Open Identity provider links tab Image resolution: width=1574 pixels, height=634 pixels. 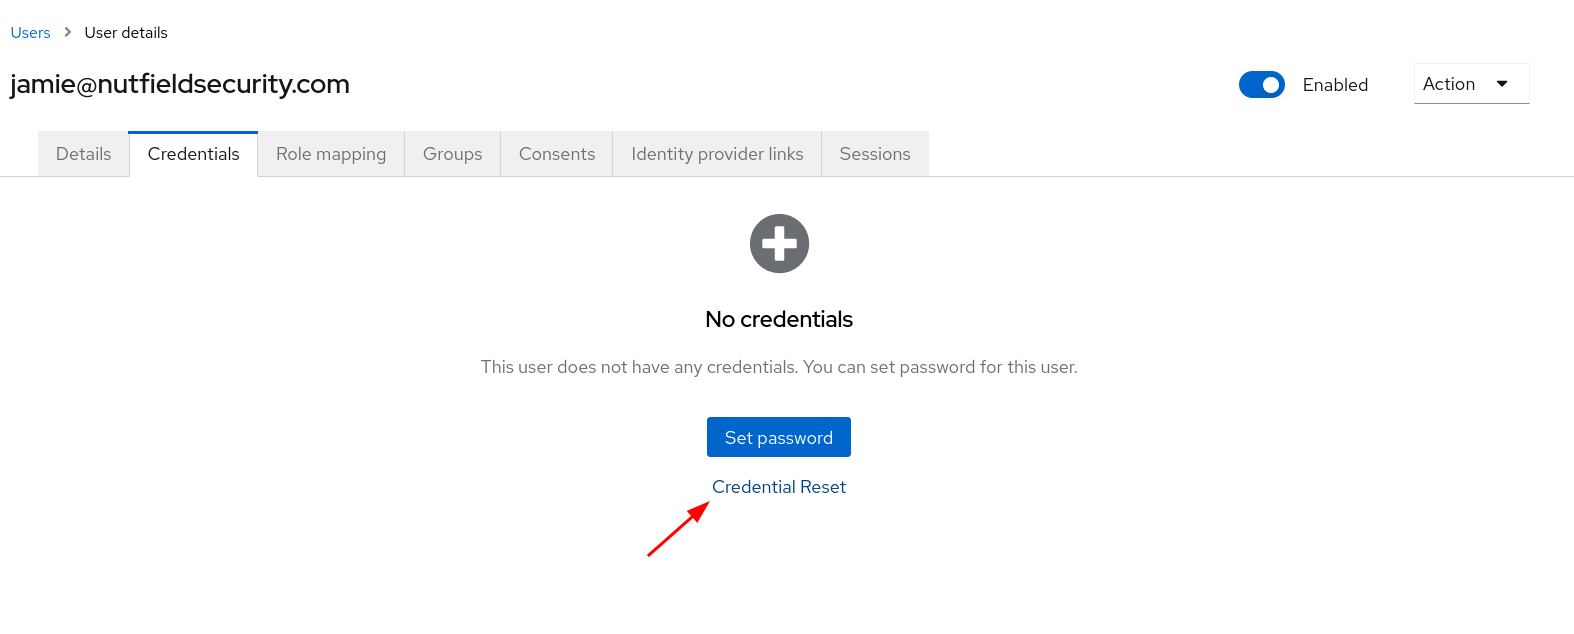(717, 154)
